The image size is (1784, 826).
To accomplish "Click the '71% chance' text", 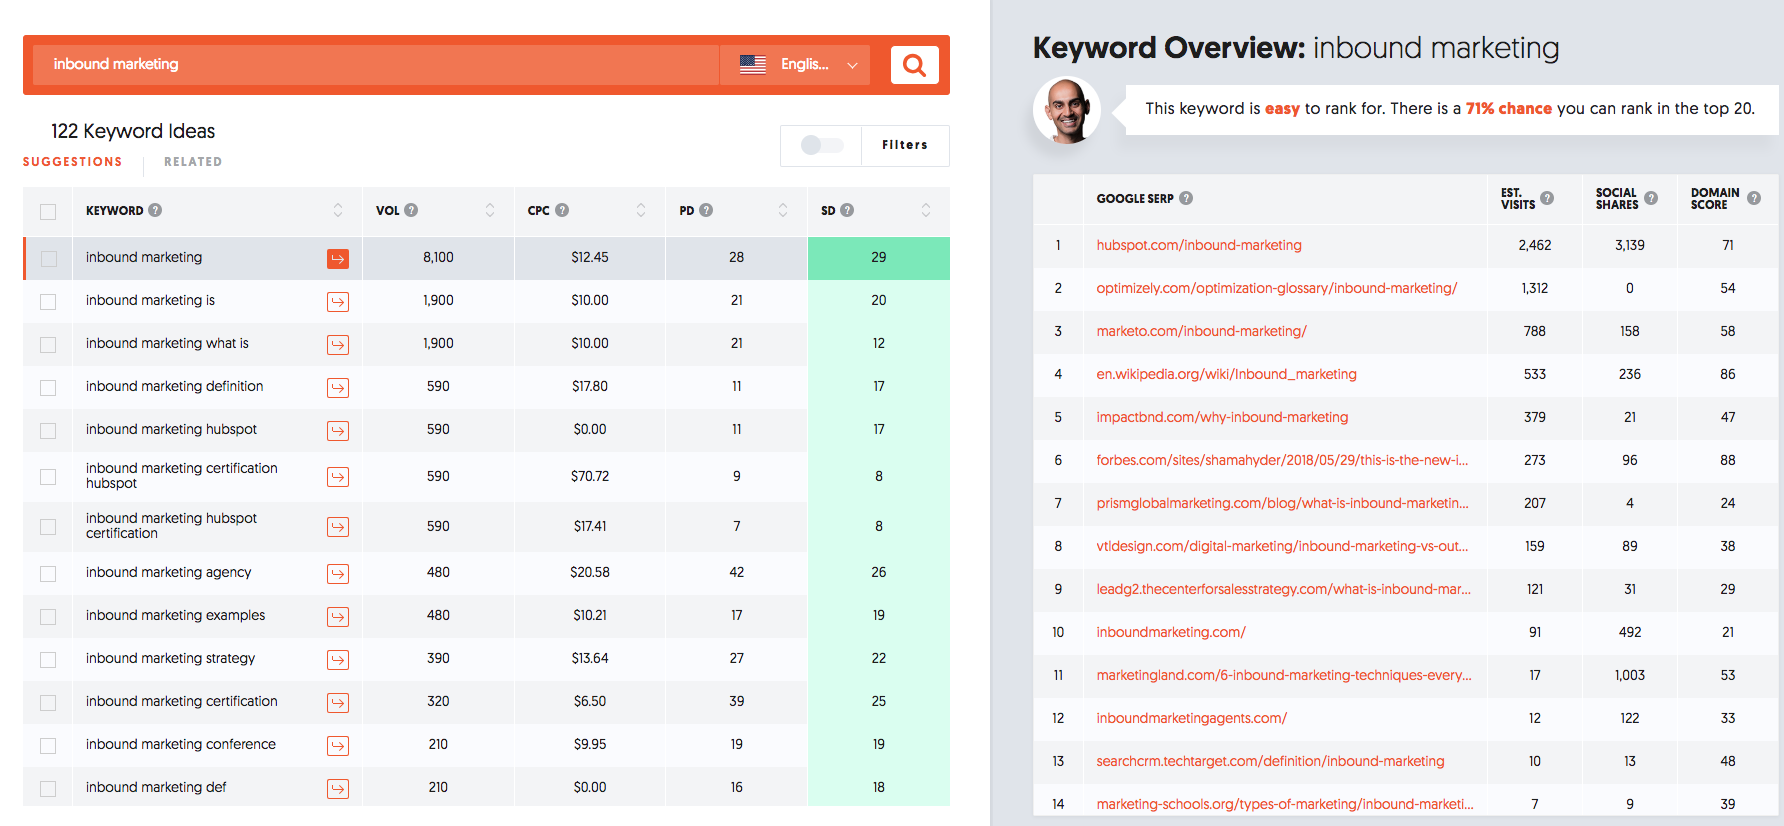I will click(x=1508, y=109).
